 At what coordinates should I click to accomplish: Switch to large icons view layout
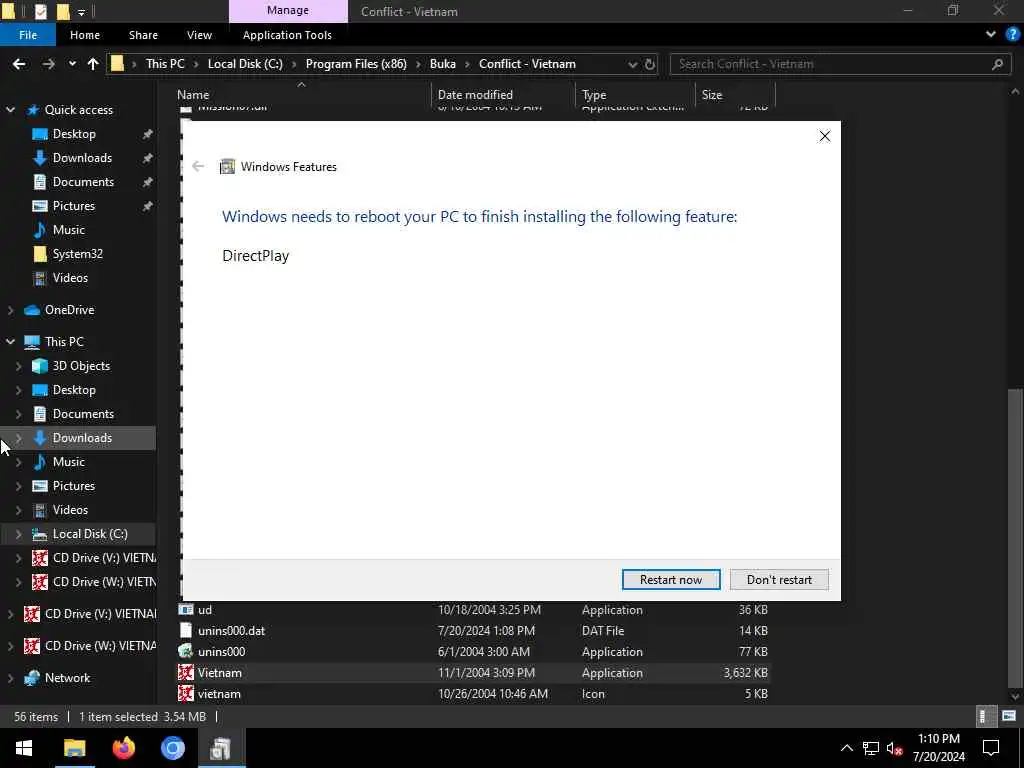(x=1009, y=716)
